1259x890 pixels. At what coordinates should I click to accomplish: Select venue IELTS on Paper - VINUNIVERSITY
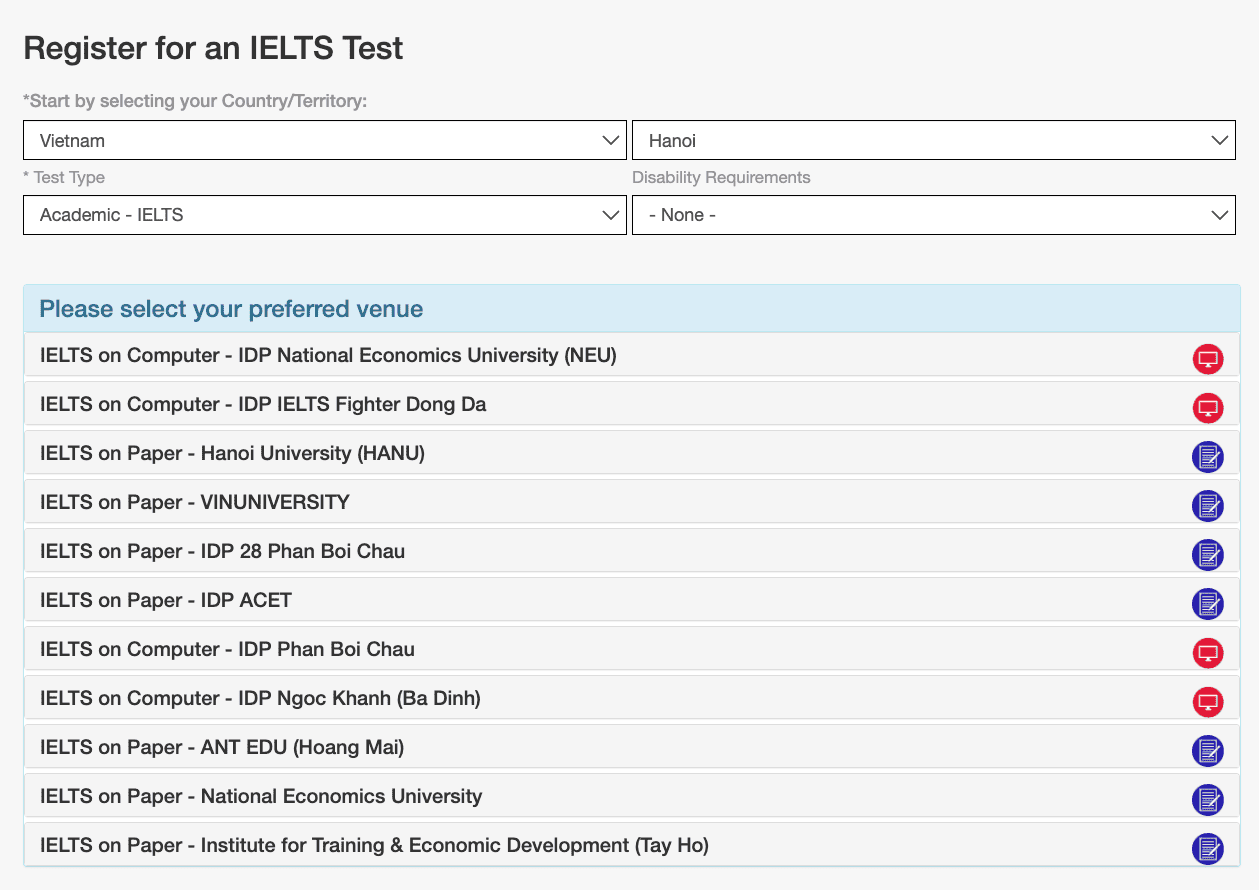195,502
